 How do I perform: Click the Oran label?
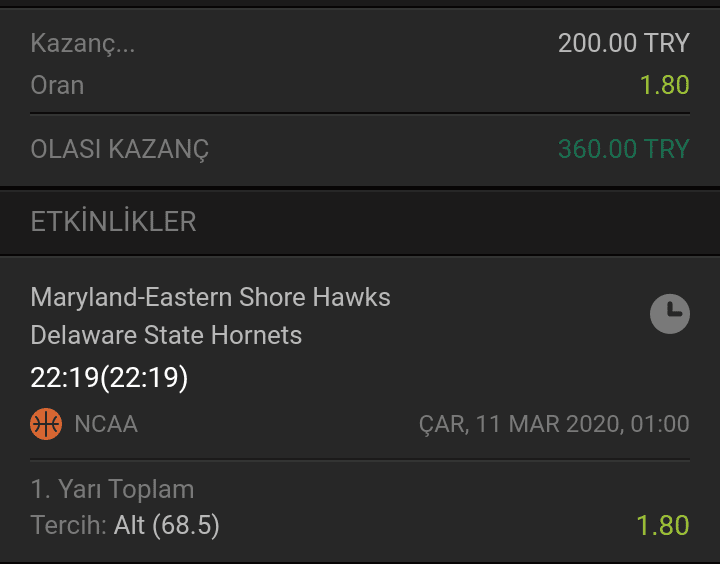pos(57,85)
